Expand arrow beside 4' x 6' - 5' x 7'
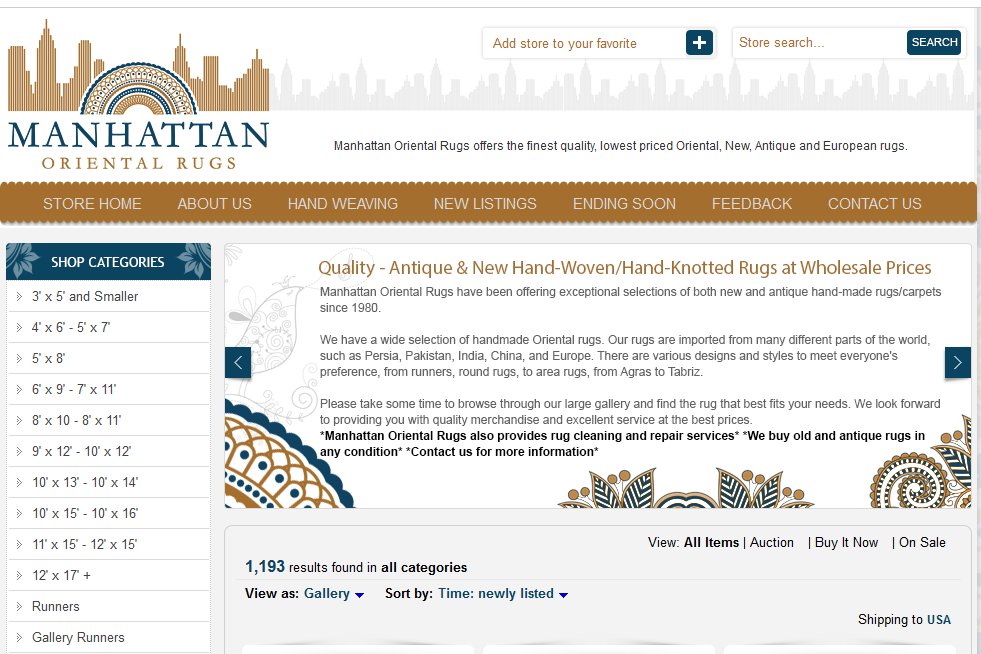 point(19,327)
